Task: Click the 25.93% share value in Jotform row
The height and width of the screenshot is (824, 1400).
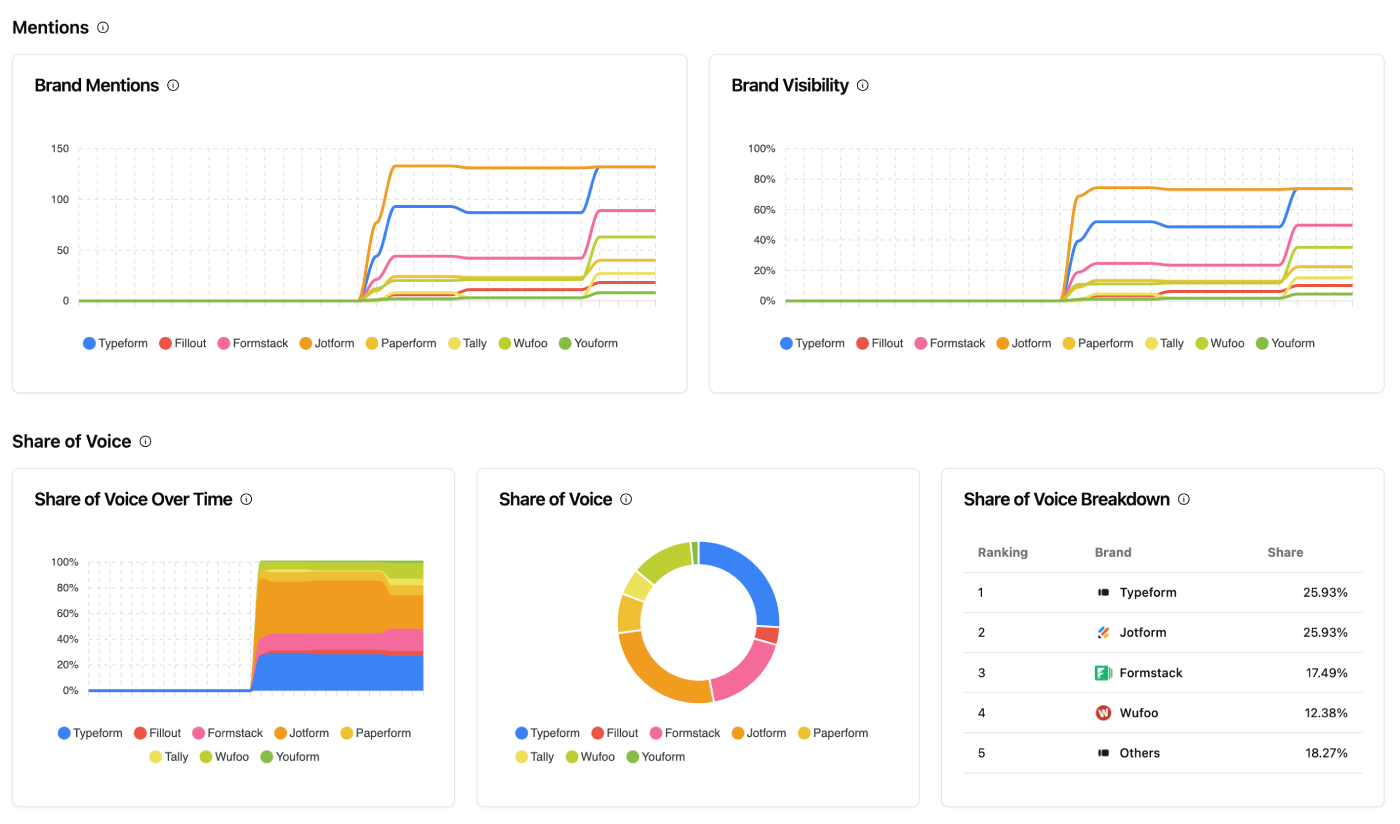Action: pos(1326,633)
